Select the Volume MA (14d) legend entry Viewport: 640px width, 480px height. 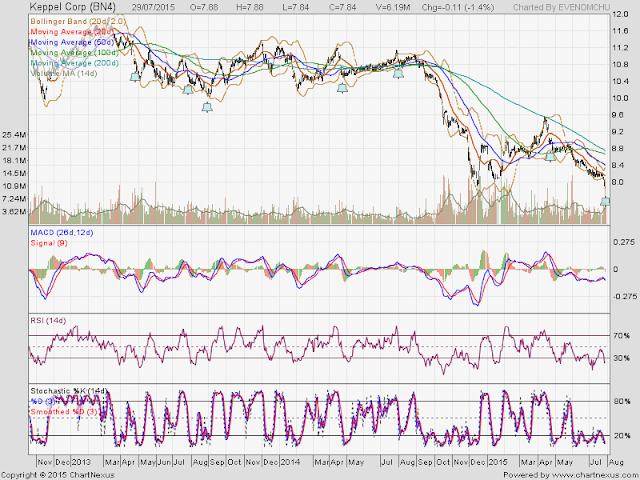pos(64,73)
